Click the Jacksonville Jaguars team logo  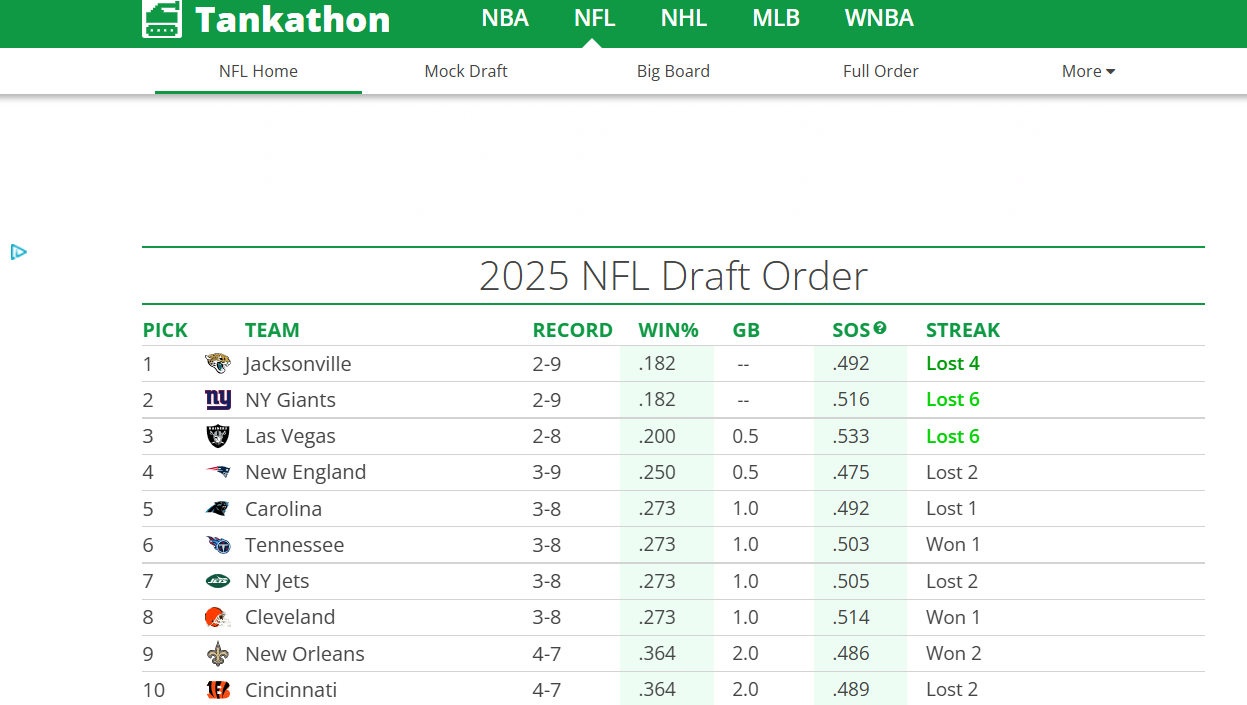218,364
